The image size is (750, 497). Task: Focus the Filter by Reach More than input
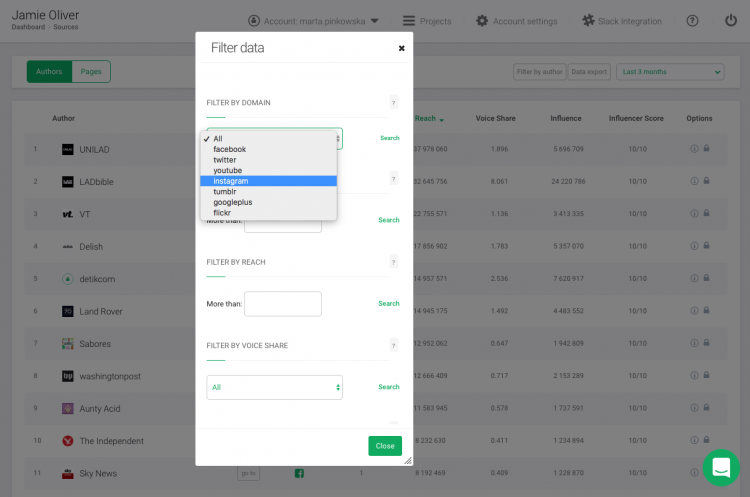point(283,304)
